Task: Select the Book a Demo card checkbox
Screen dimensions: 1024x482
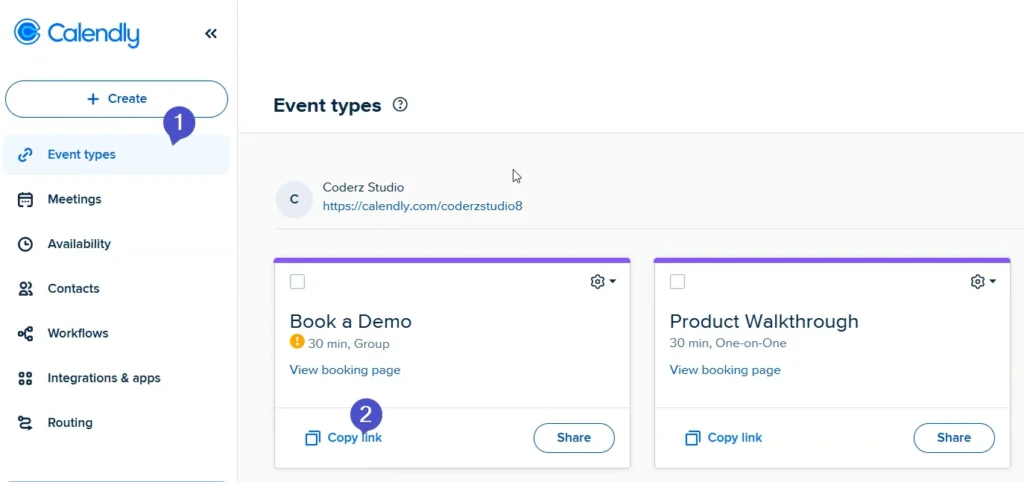Action: (x=297, y=281)
